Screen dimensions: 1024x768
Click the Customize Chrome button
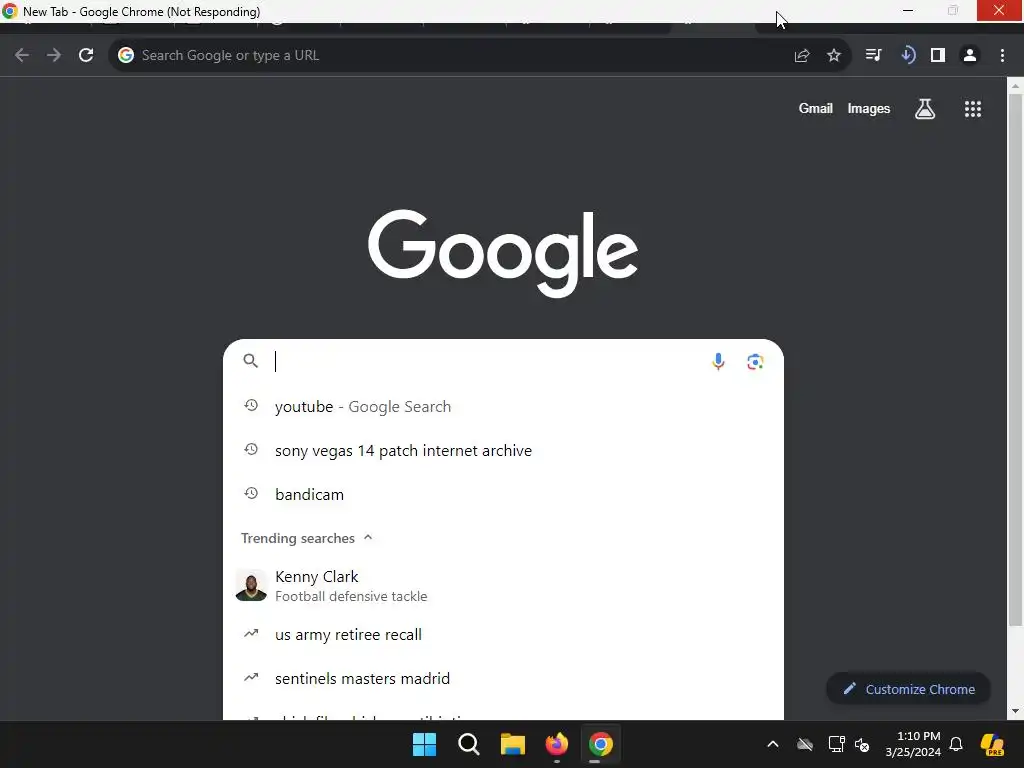coord(908,689)
